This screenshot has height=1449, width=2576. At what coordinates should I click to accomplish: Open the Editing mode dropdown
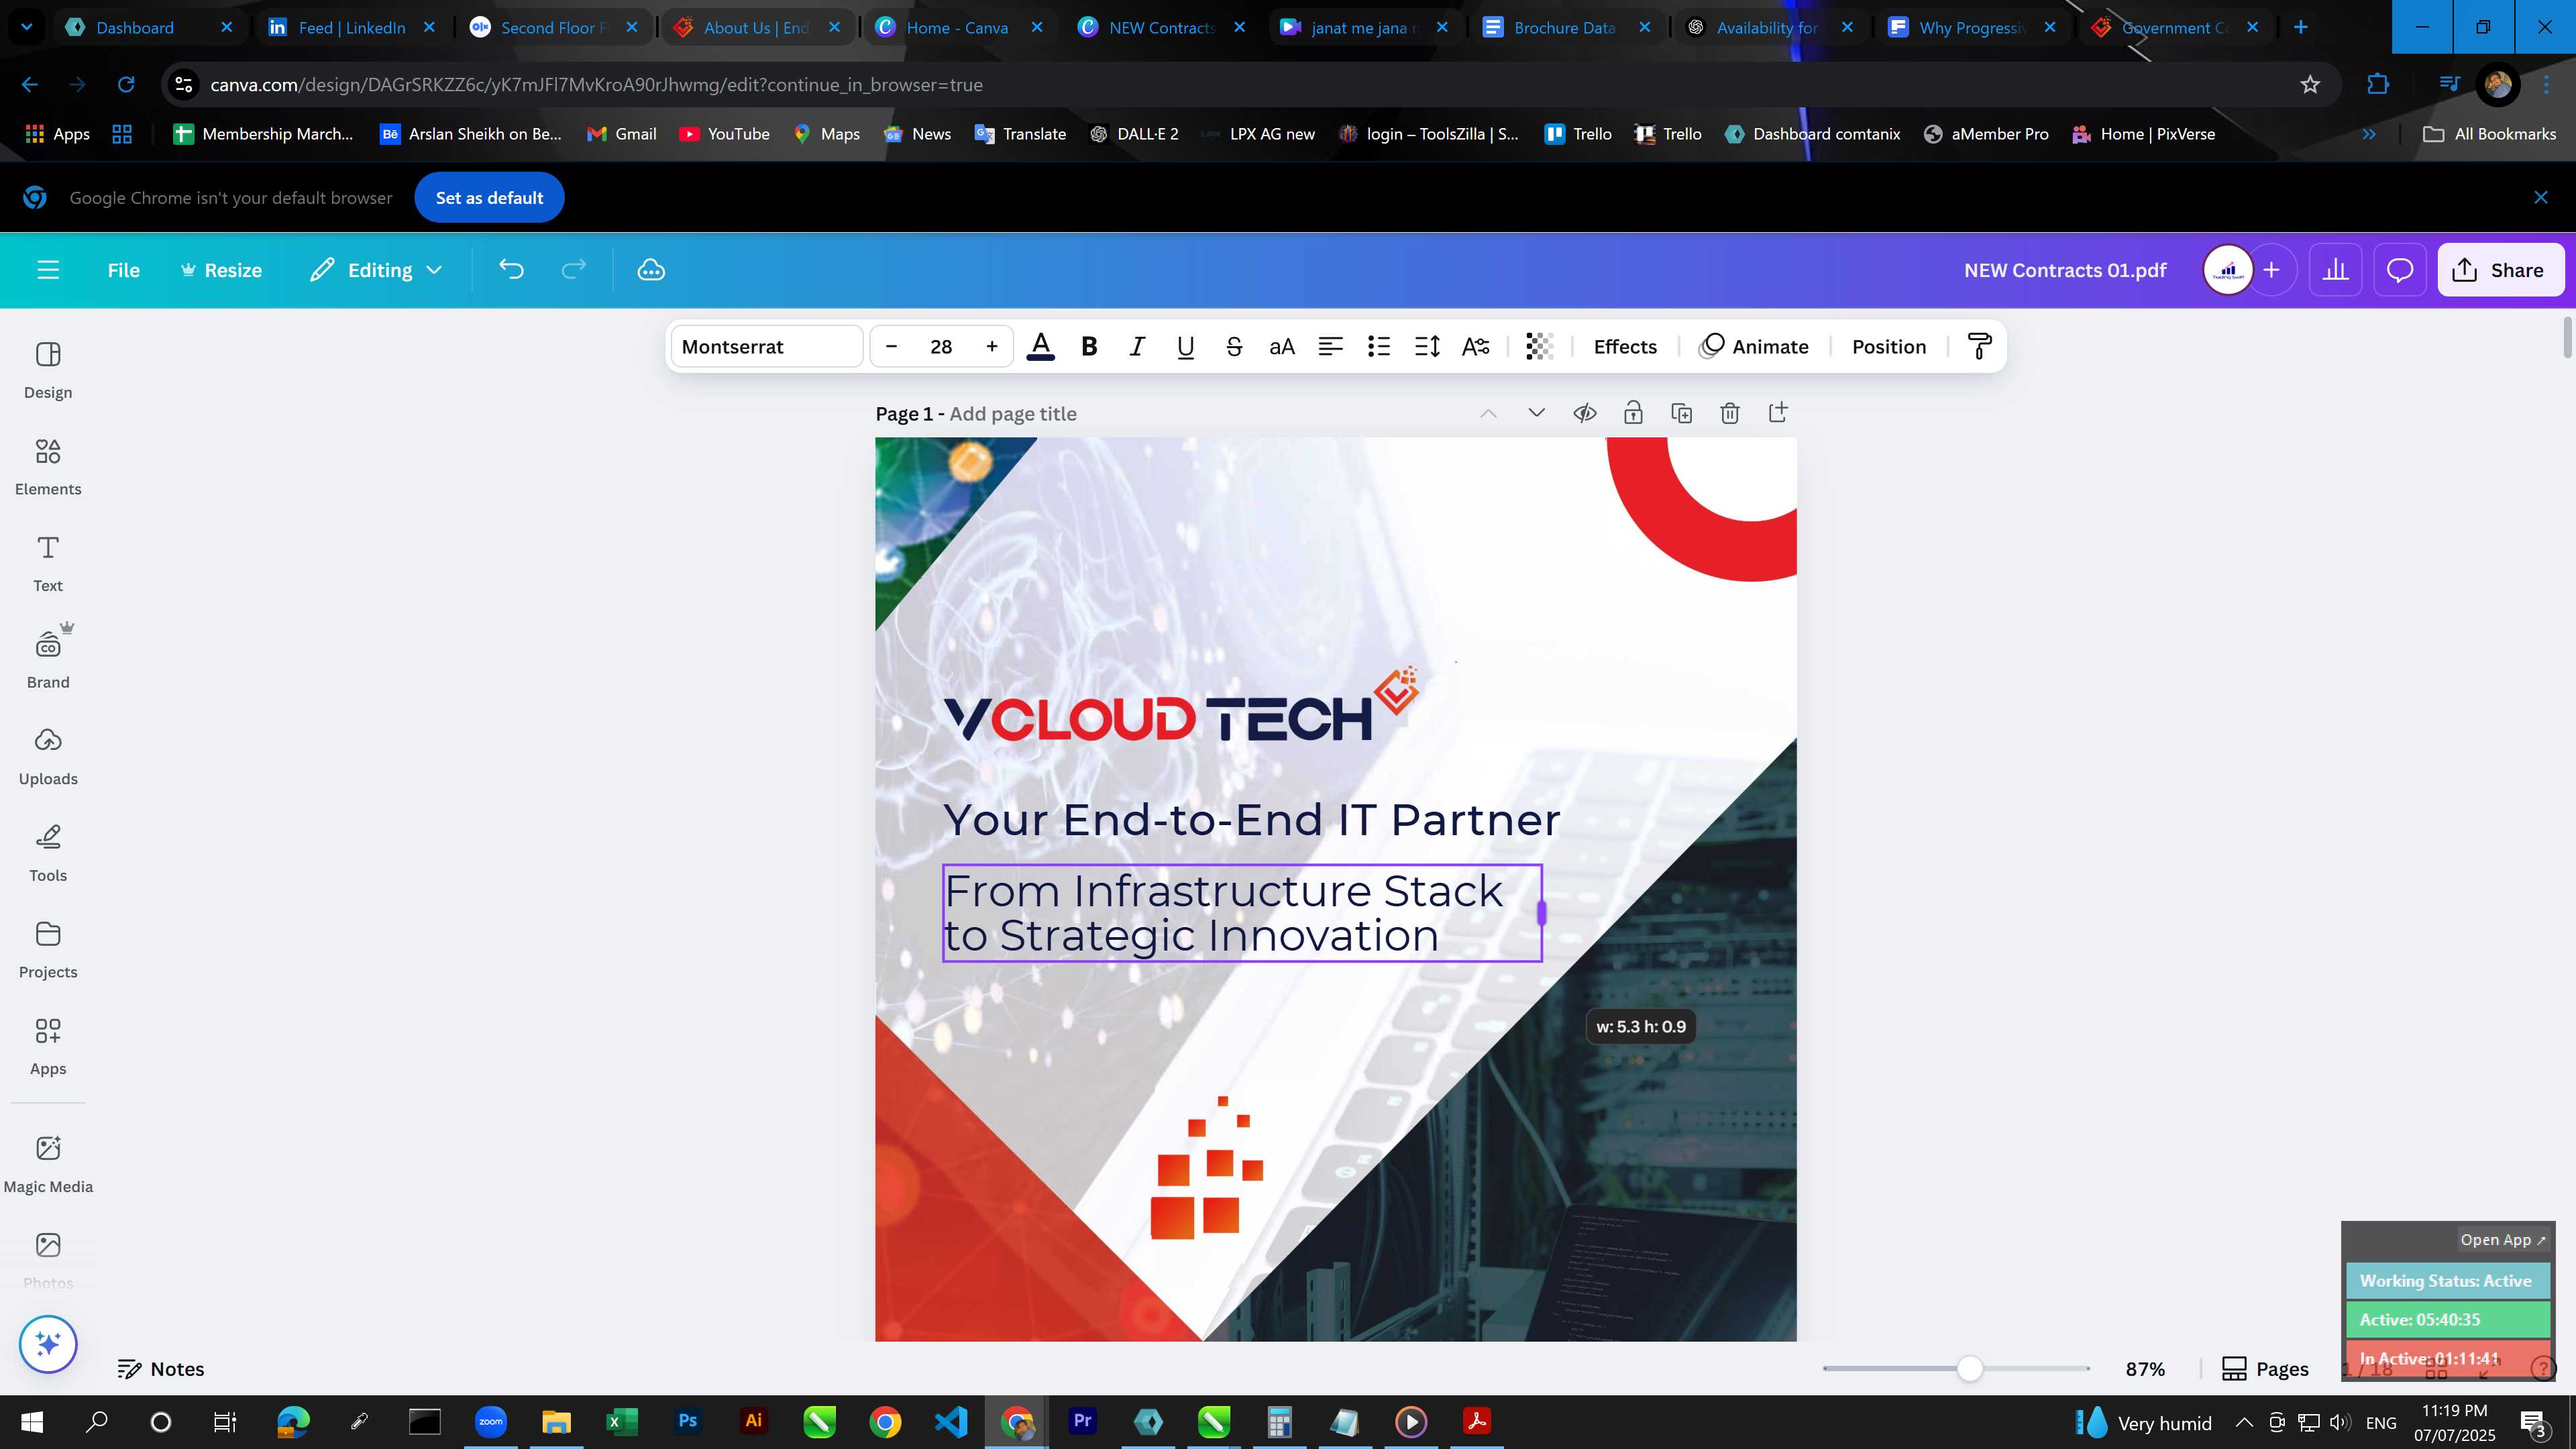tap(376, 270)
